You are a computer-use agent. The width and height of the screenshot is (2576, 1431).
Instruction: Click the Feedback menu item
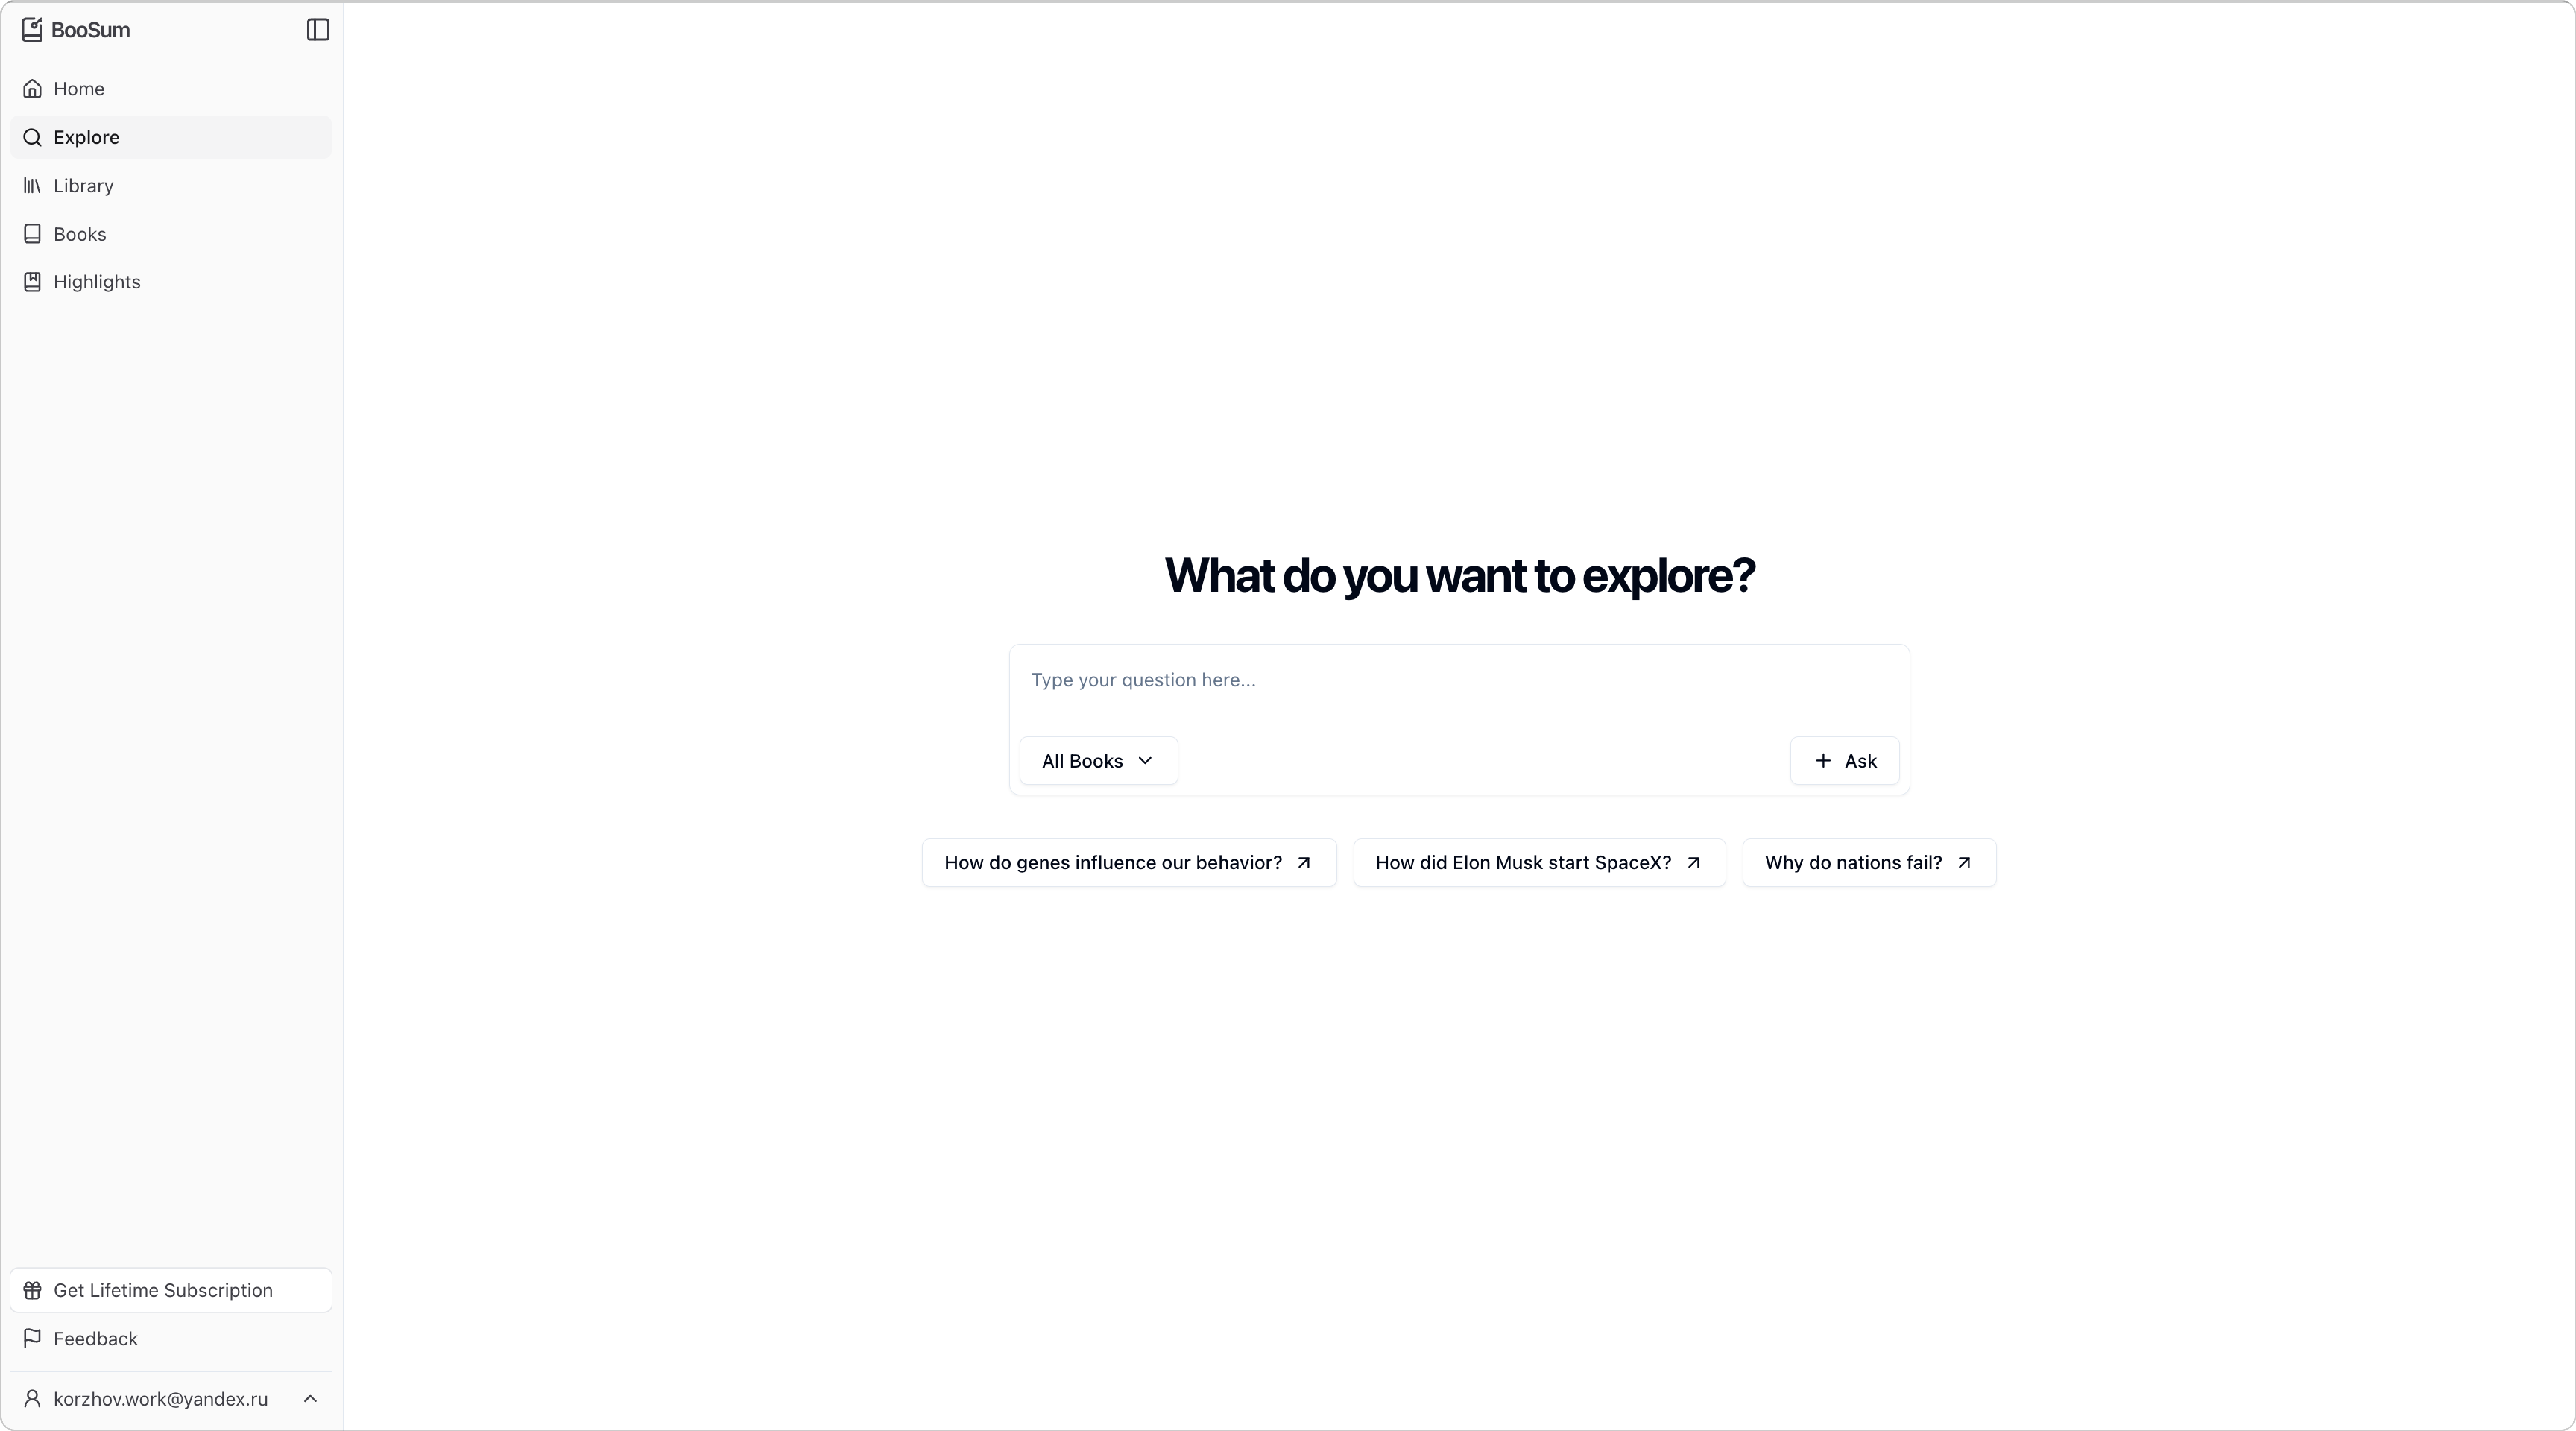[x=95, y=1337]
